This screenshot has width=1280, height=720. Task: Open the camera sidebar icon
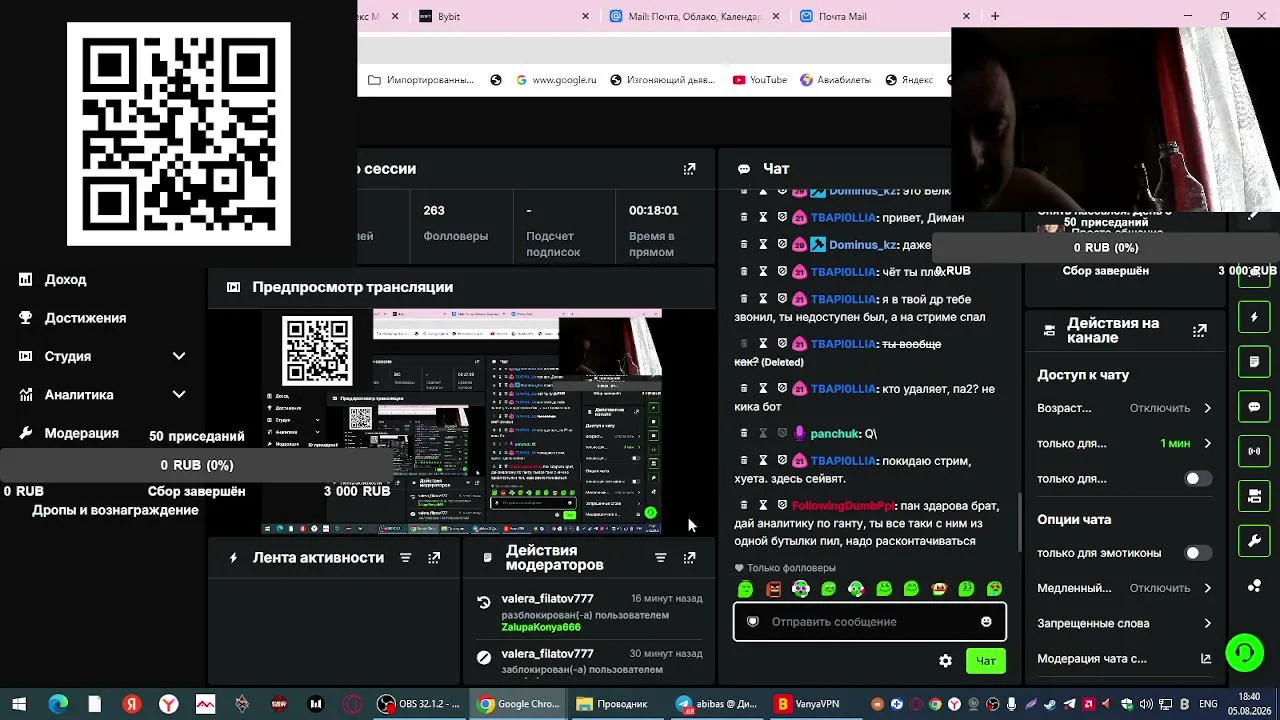click(1254, 496)
